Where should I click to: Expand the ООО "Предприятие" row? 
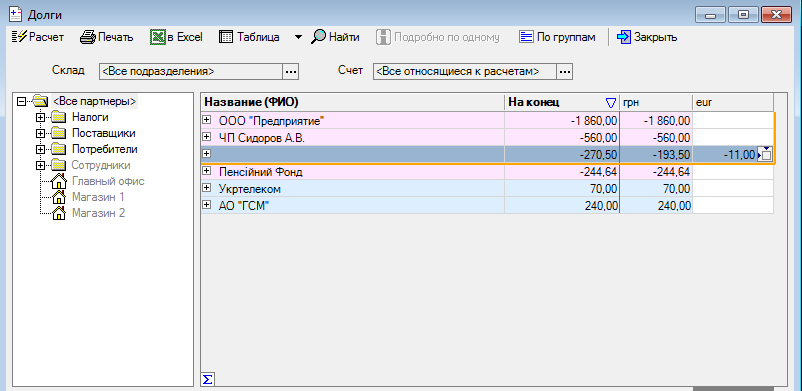click(x=207, y=120)
